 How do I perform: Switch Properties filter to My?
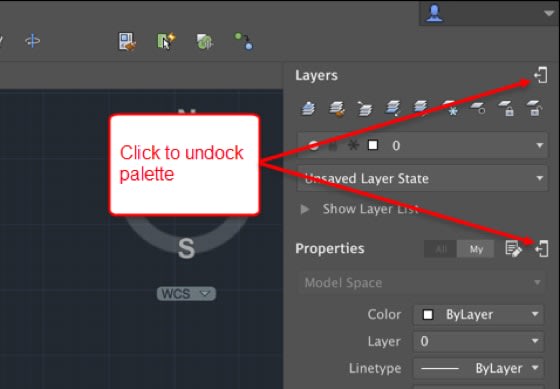coord(476,249)
